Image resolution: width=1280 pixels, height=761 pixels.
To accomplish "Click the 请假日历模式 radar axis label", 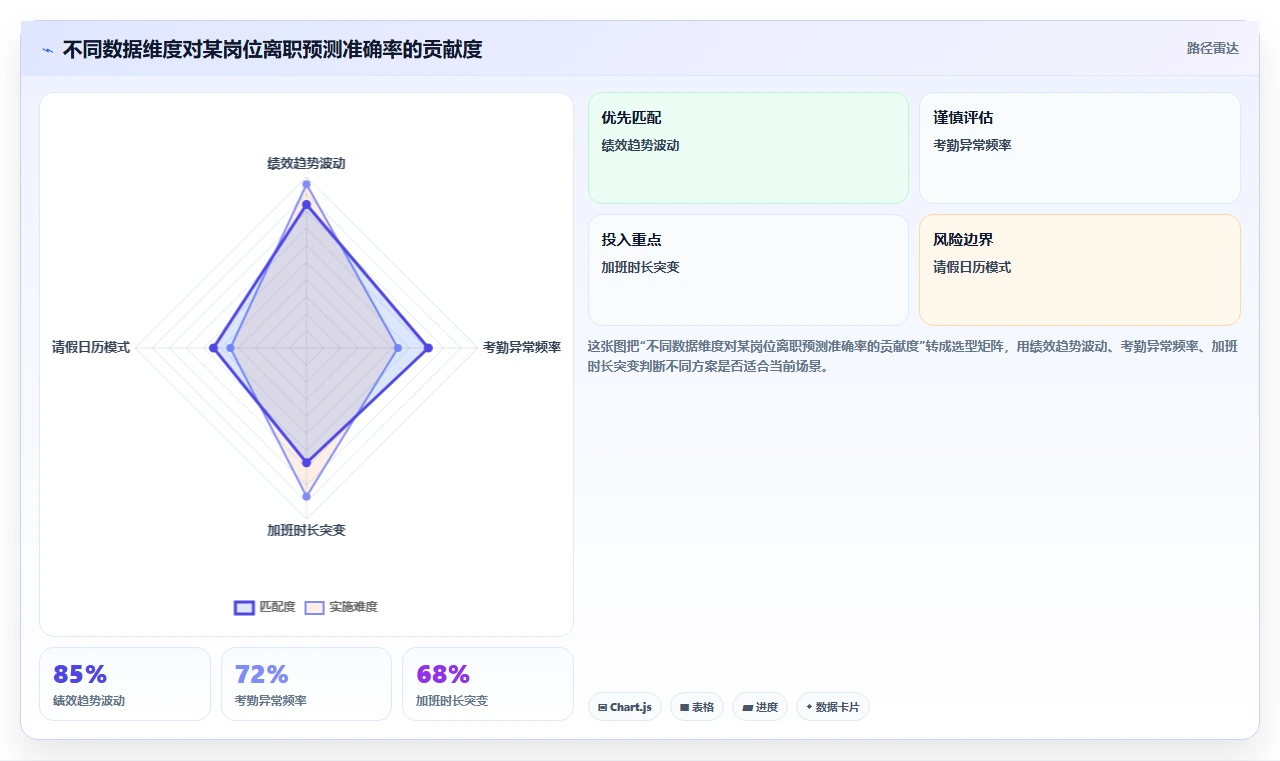I will pos(91,348).
